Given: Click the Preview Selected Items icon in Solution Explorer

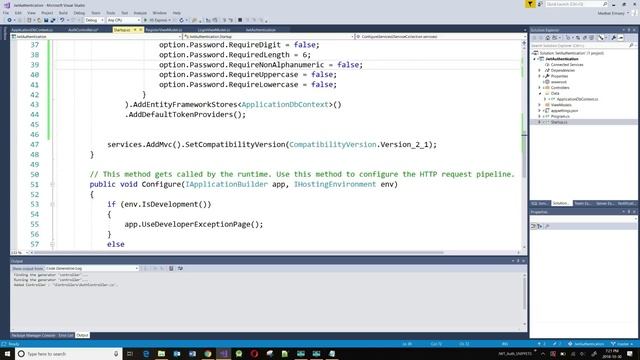Looking at the screenshot, I should [x=621, y=38].
